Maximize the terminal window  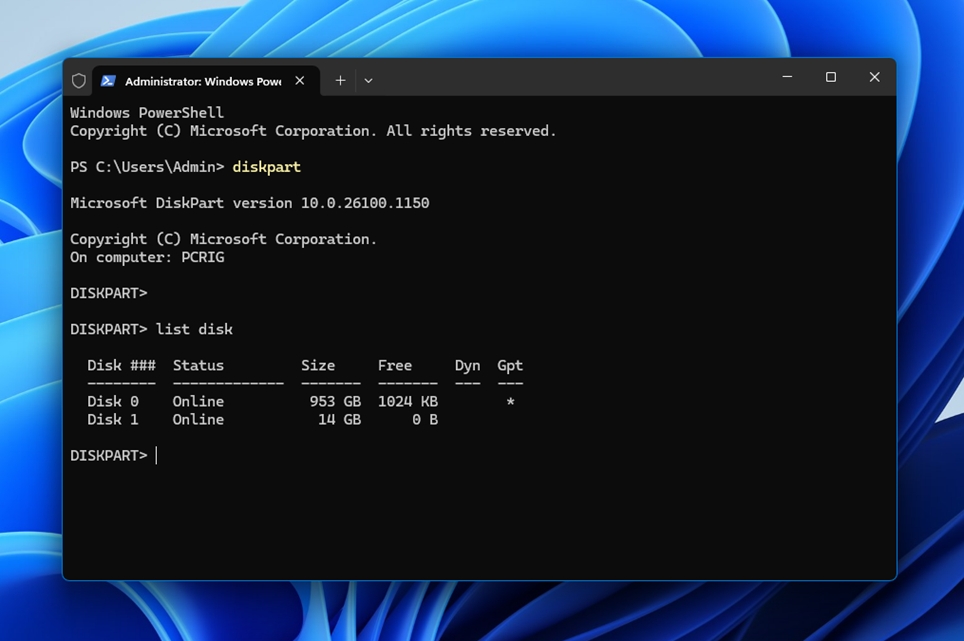tap(831, 77)
